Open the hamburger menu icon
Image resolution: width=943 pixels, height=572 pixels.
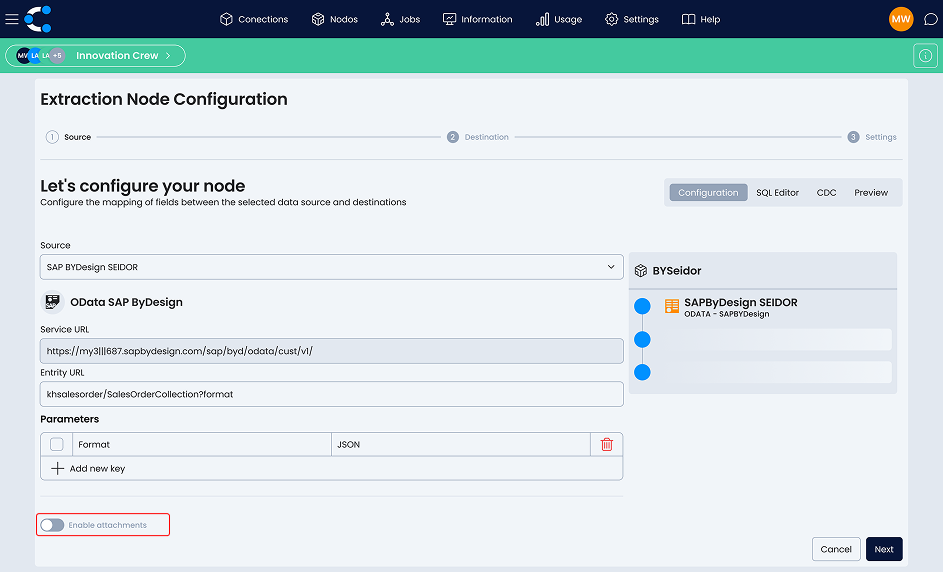[x=12, y=19]
